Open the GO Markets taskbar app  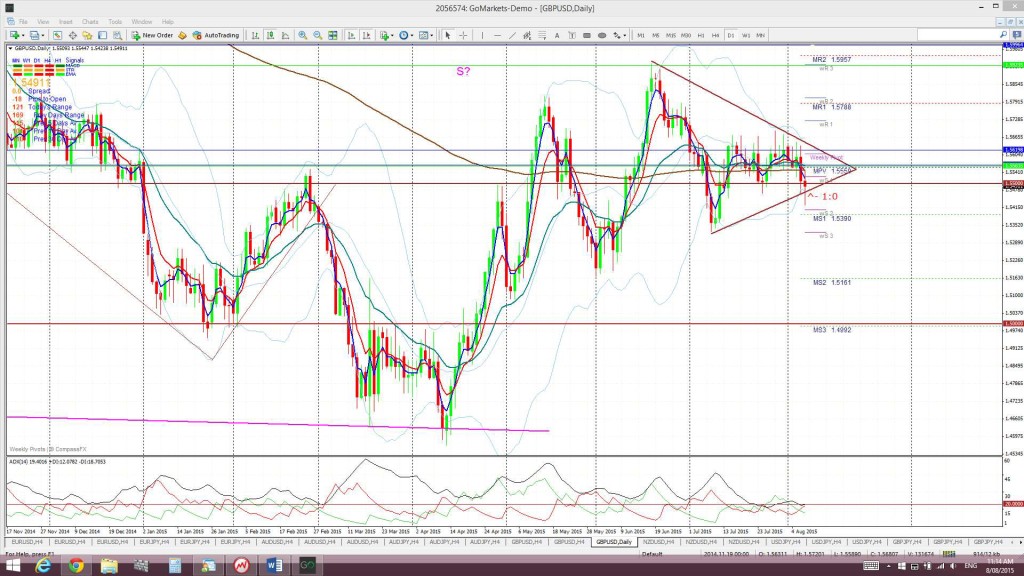pos(307,566)
